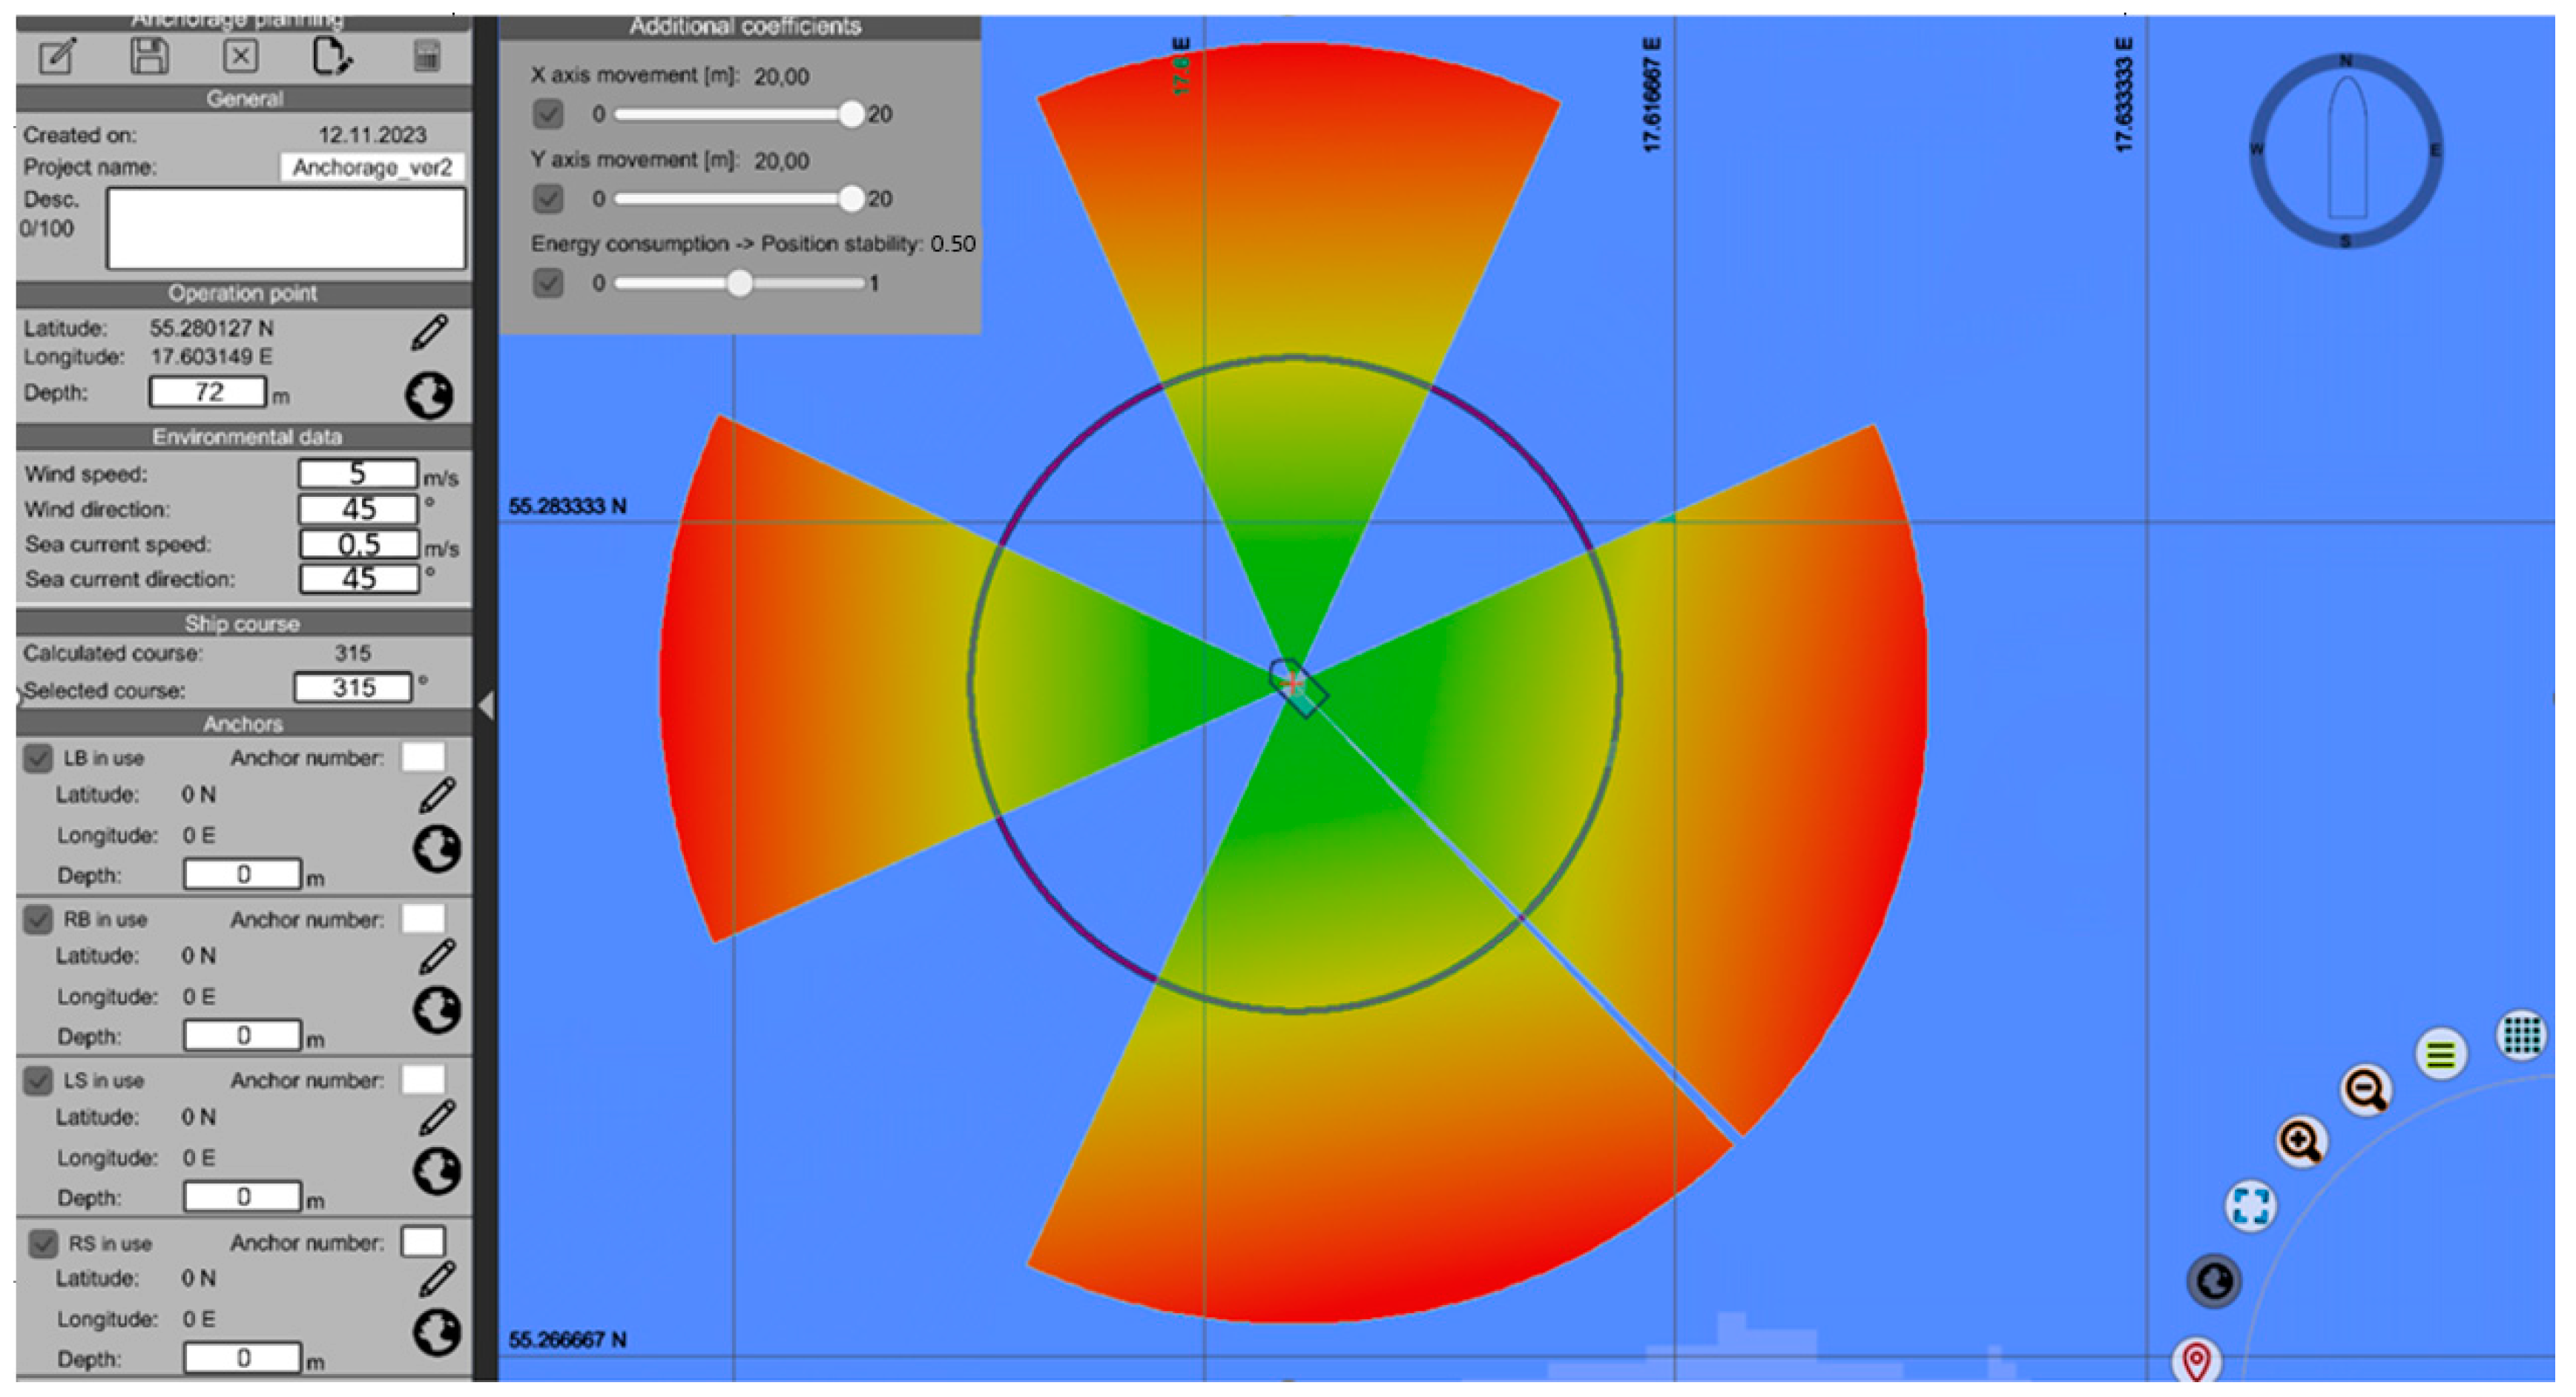Viewport: 2576px width, 1397px height.
Task: Click the Wind speed input field
Action: [357, 473]
